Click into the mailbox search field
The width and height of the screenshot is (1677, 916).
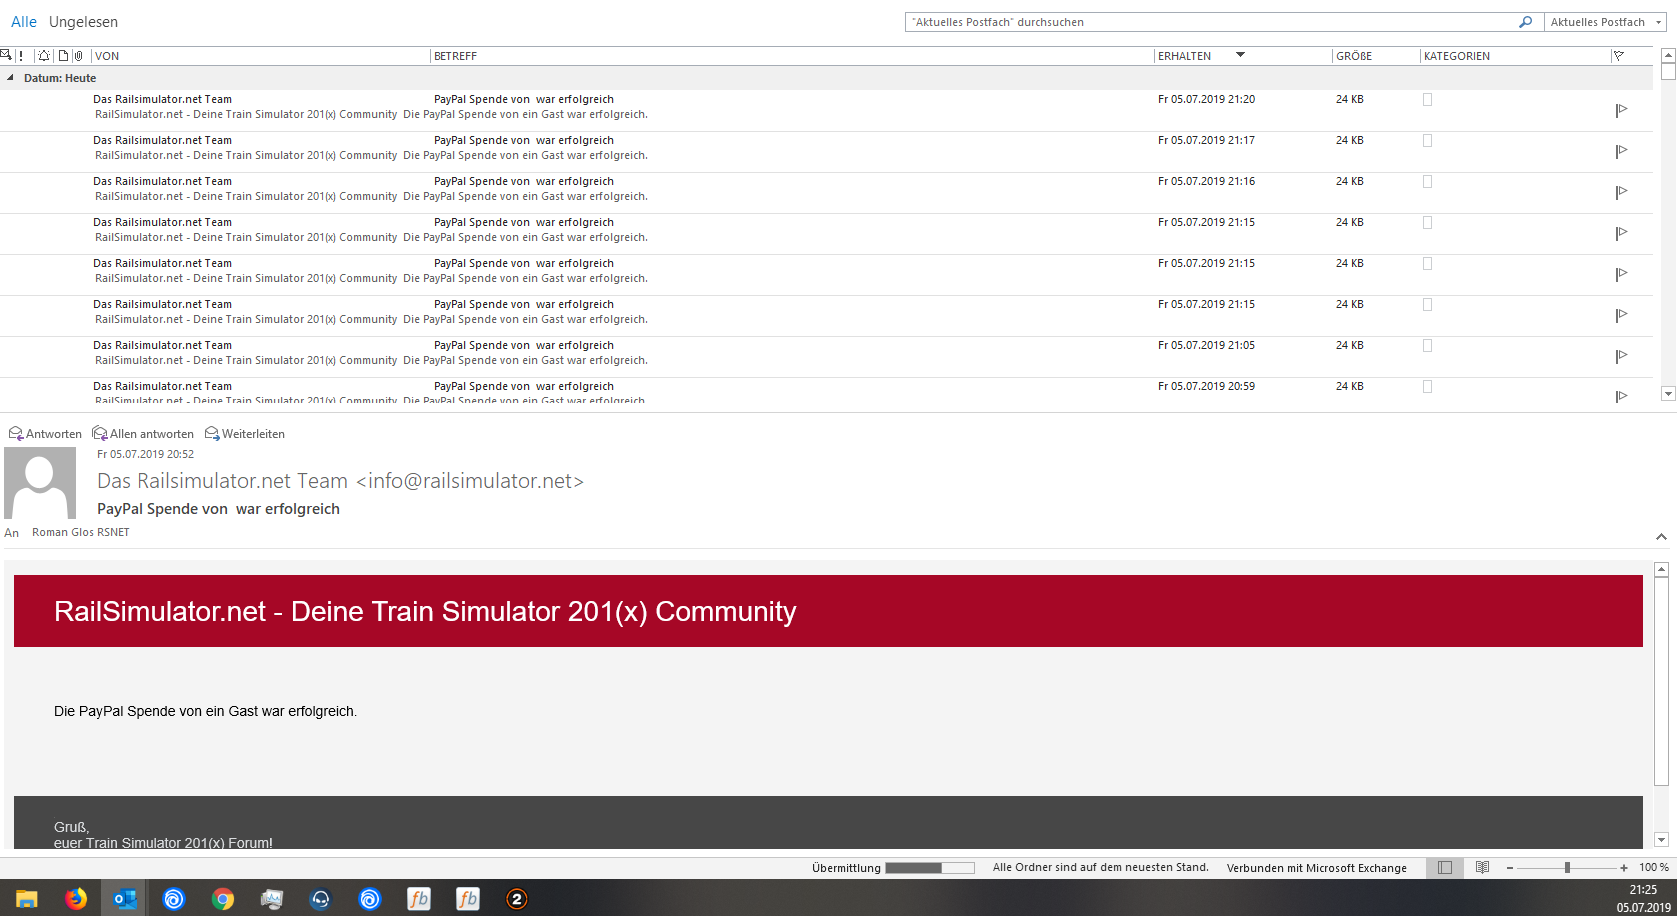point(1212,22)
